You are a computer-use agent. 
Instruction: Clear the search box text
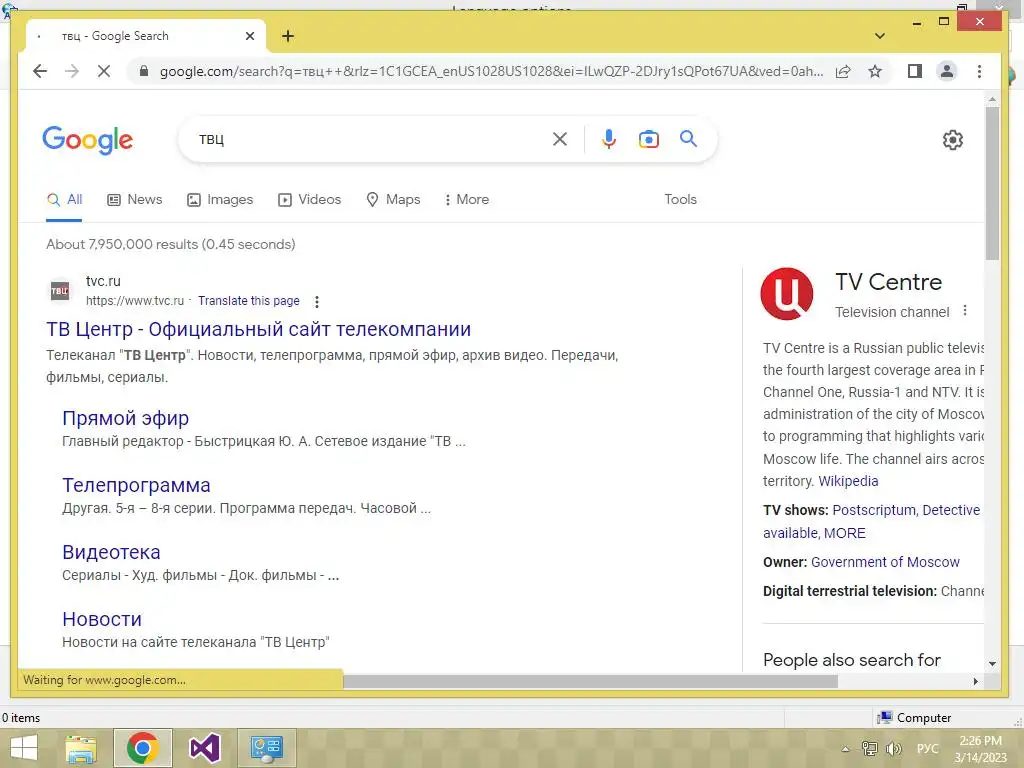click(560, 139)
